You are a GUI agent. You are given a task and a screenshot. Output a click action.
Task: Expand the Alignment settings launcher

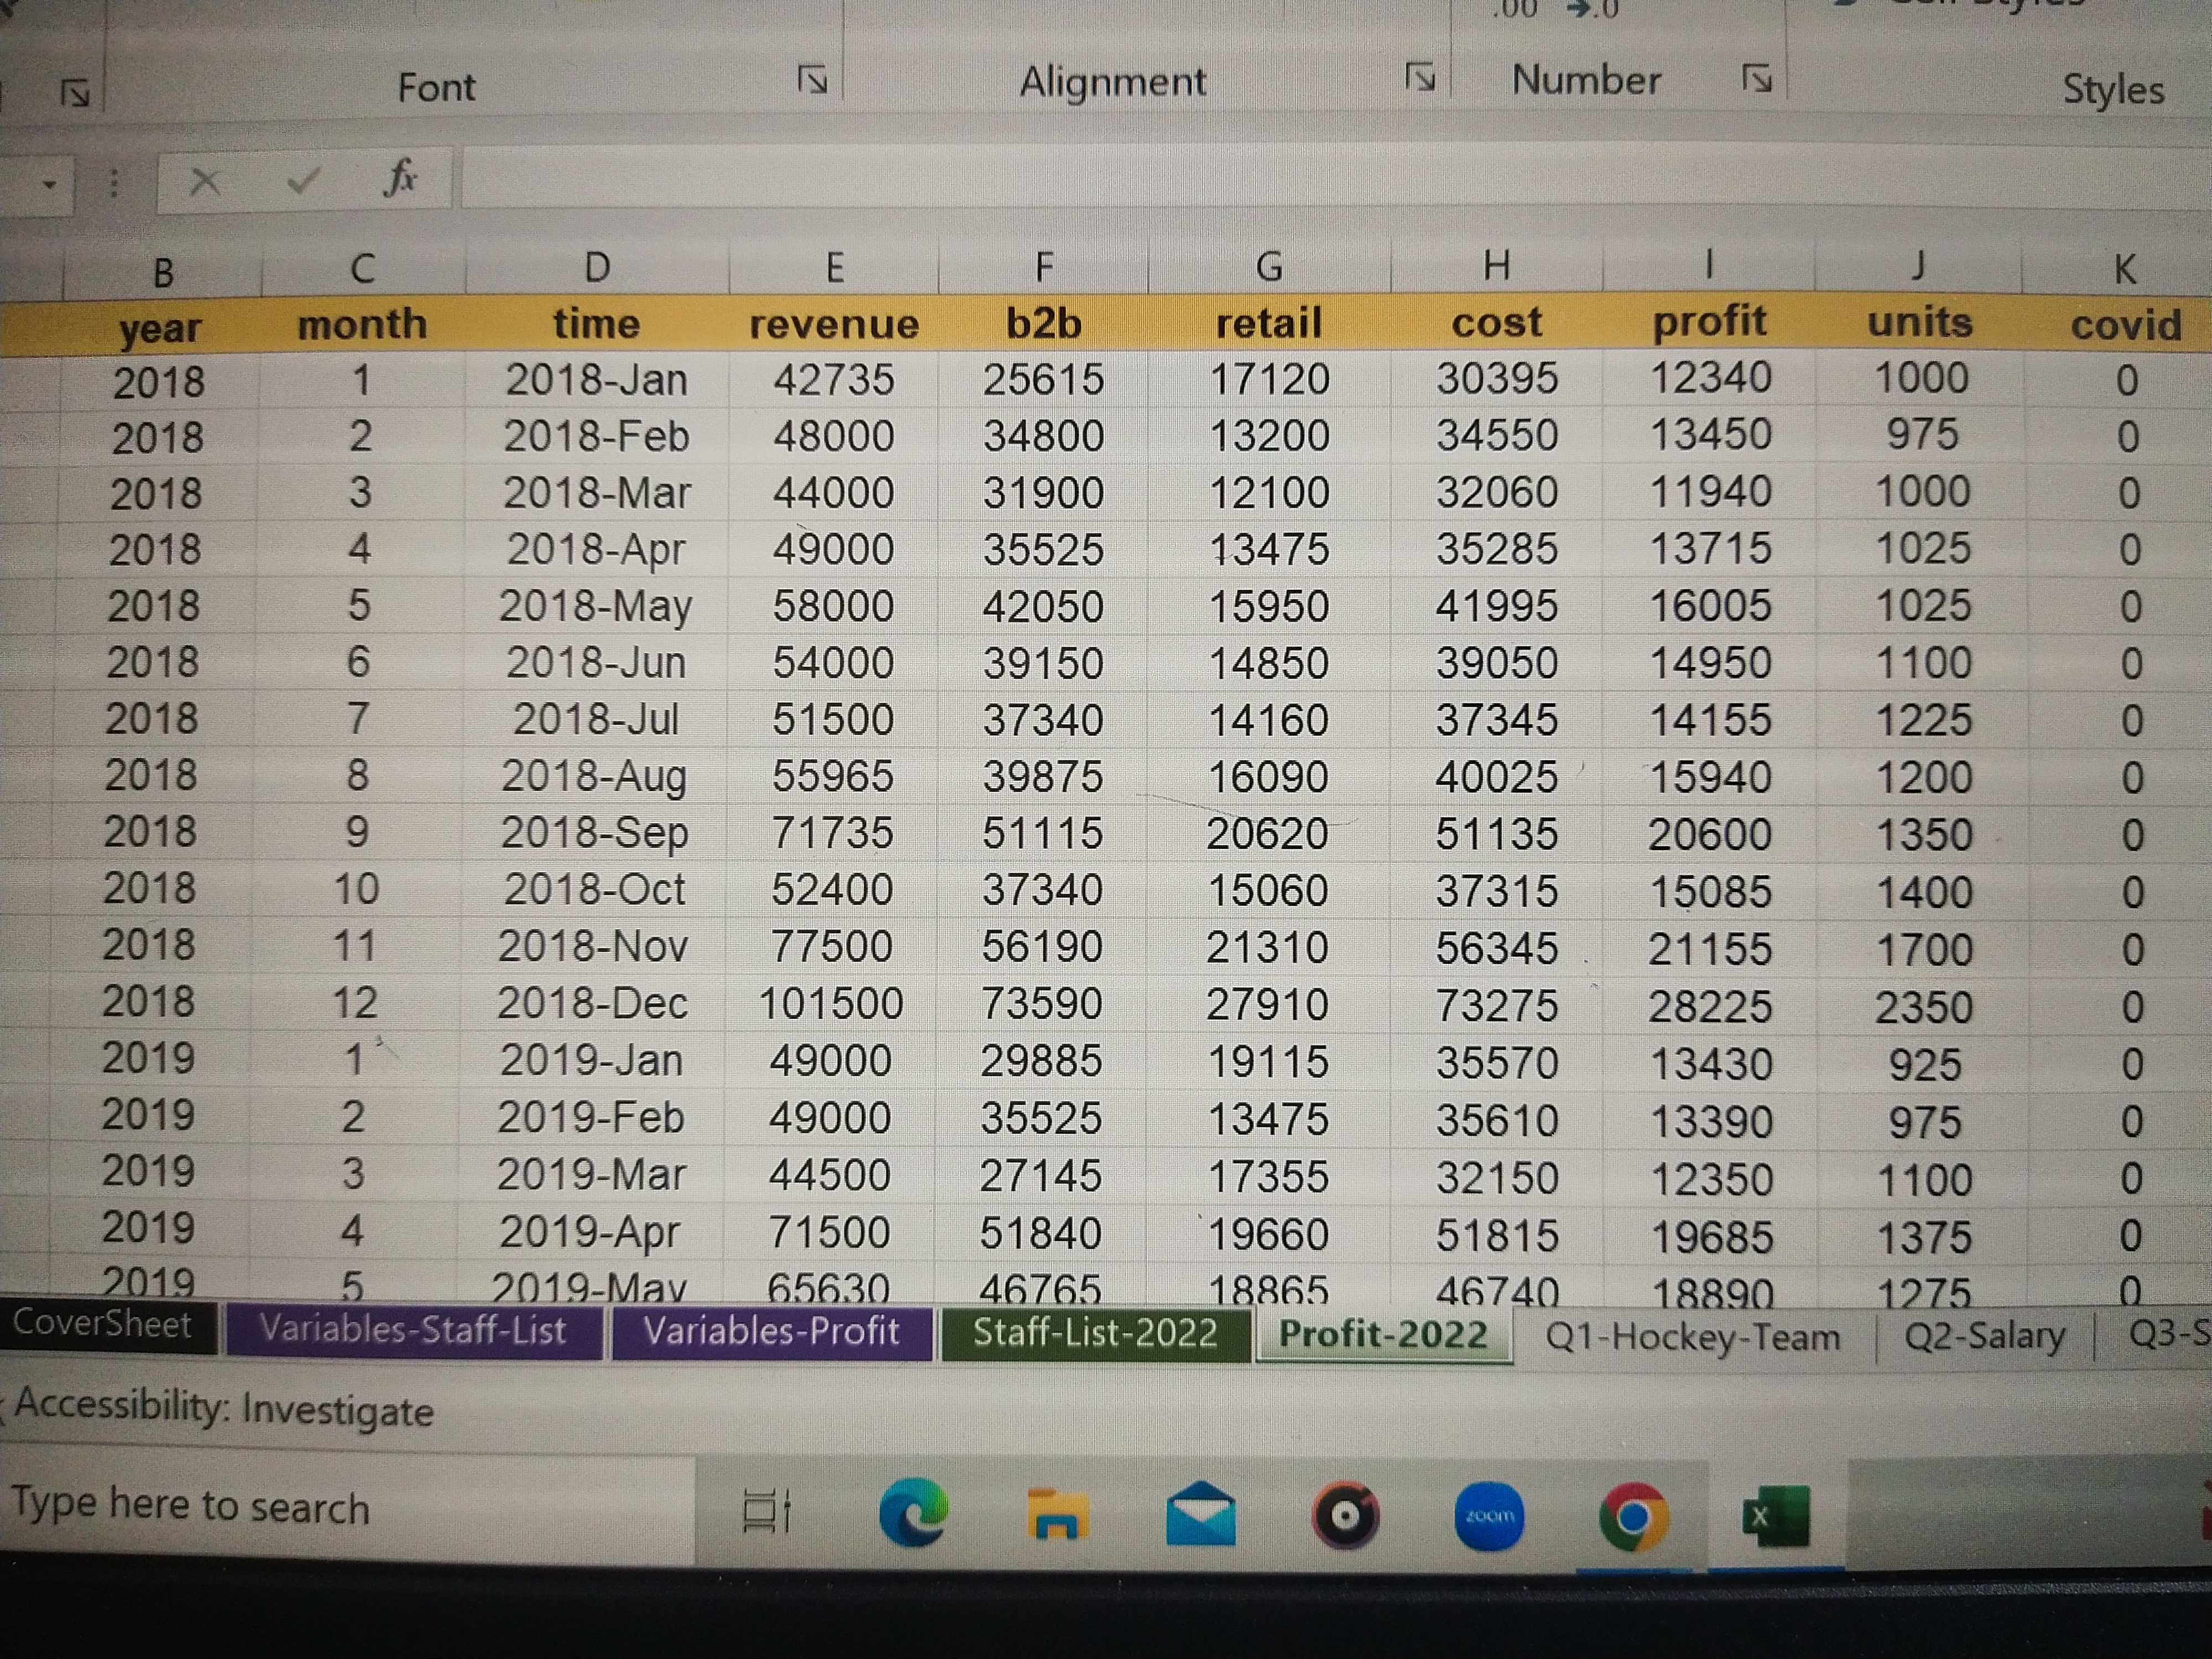pyautogui.click(x=1420, y=77)
